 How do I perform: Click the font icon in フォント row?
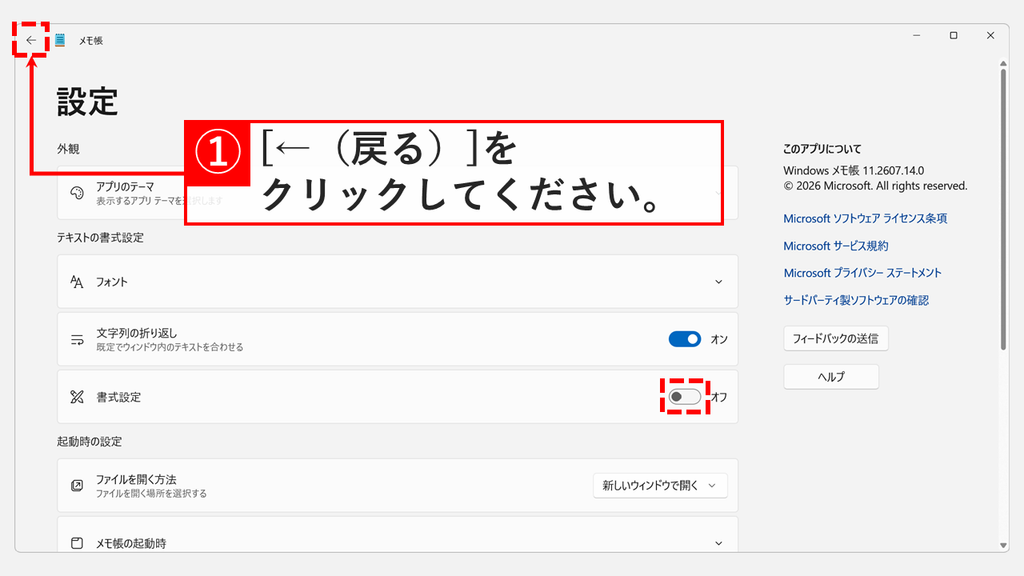click(x=77, y=282)
